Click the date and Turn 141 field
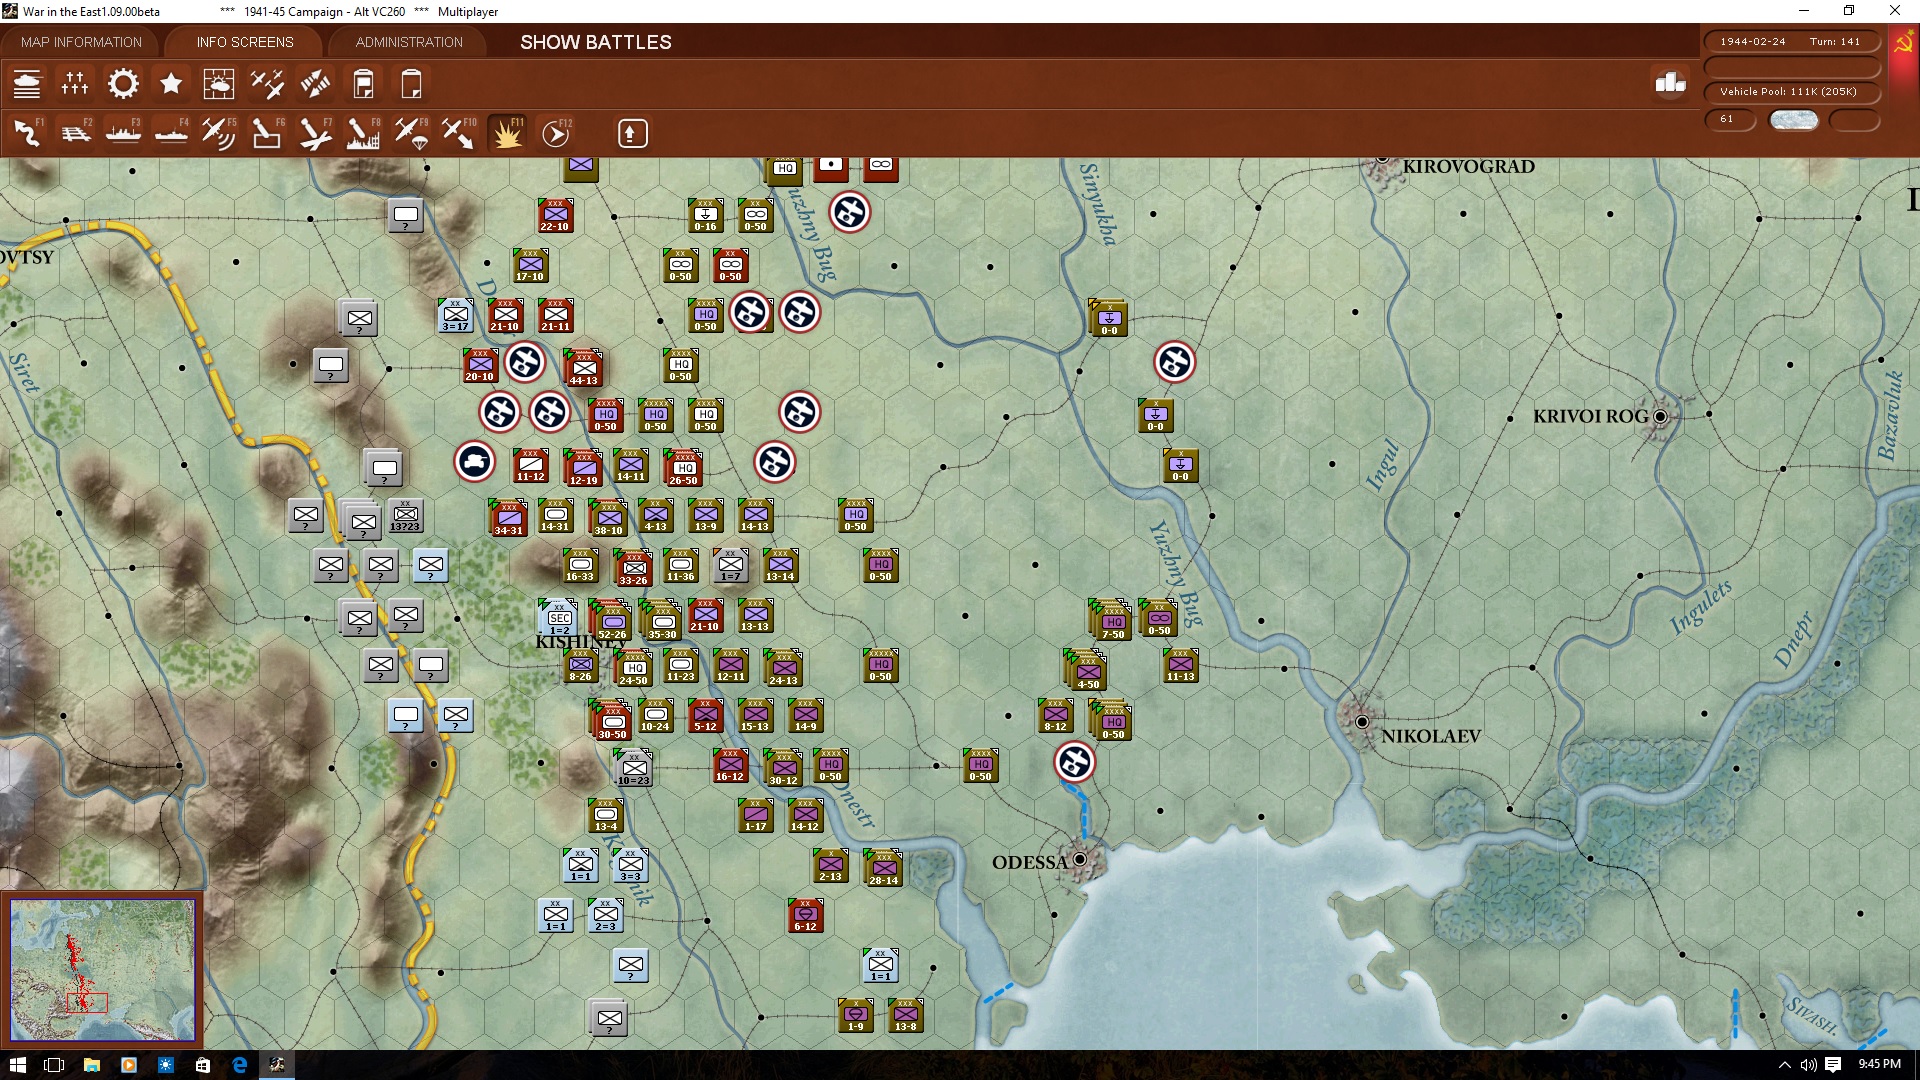This screenshot has height=1080, width=1920. coord(1791,41)
